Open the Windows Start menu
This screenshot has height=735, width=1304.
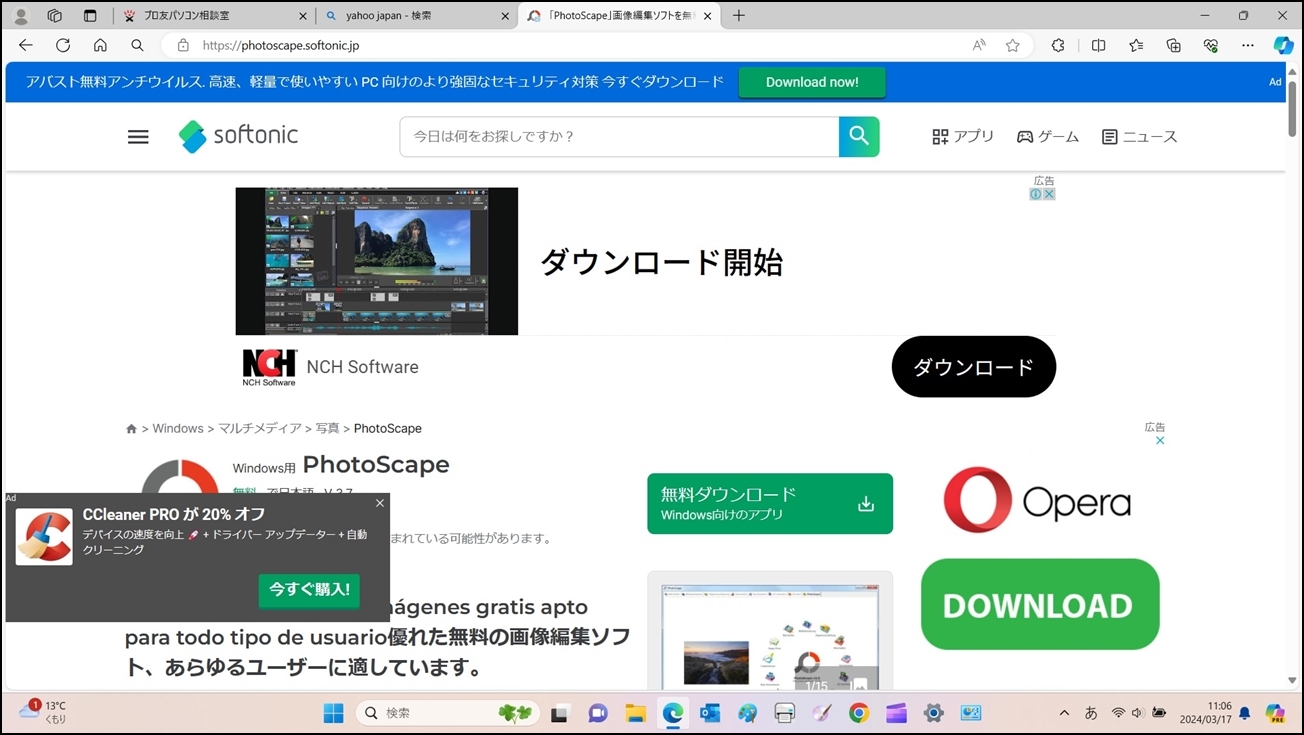pyautogui.click(x=334, y=713)
